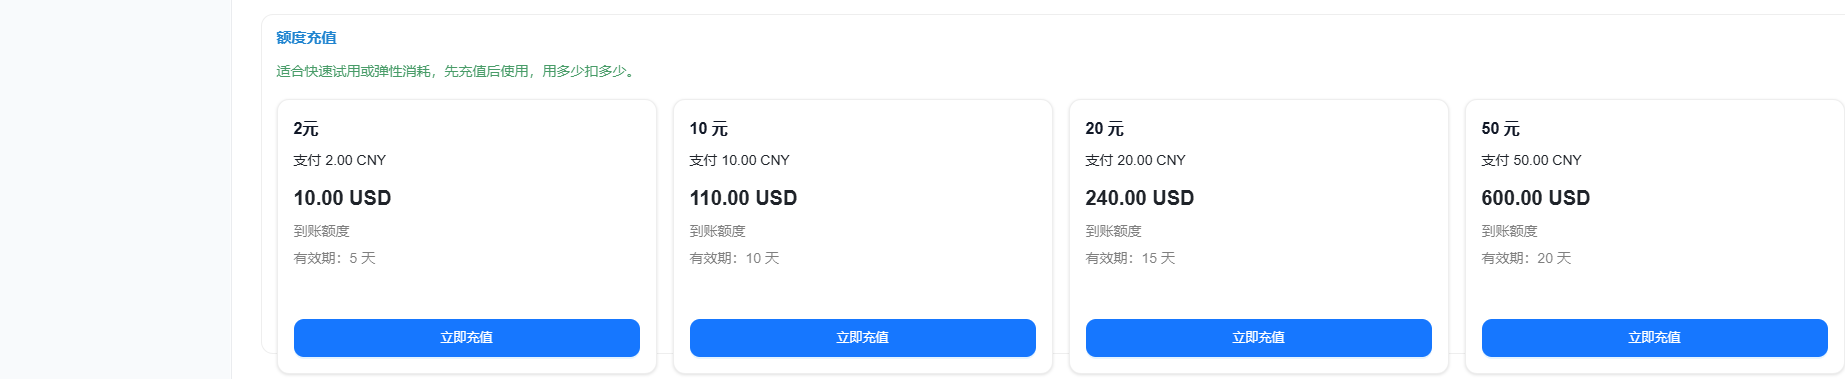
Task: Click 立即充值 on the 10 元 card
Action: pyautogui.click(x=863, y=338)
